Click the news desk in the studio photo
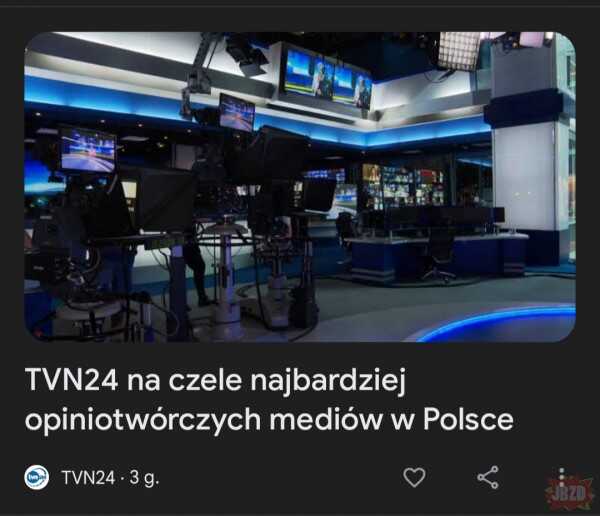The height and width of the screenshot is (516, 600). 436,255
